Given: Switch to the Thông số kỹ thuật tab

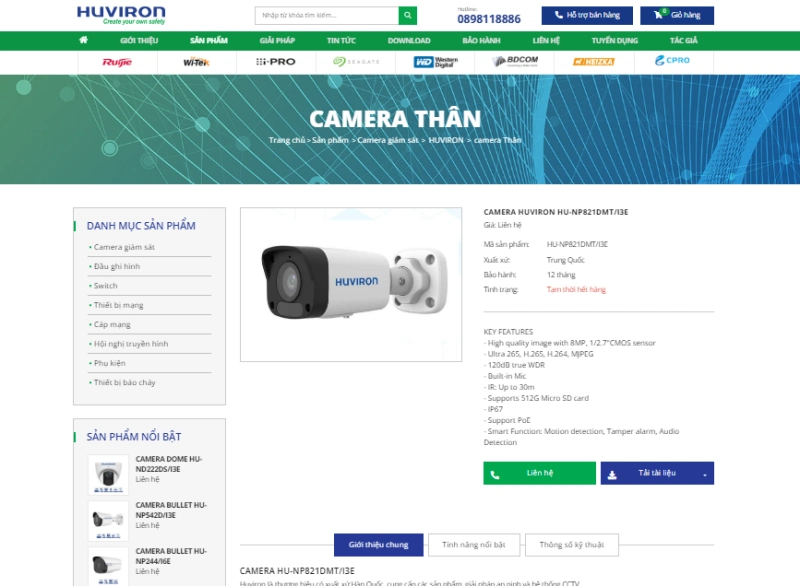Looking at the screenshot, I should click(x=572, y=545).
